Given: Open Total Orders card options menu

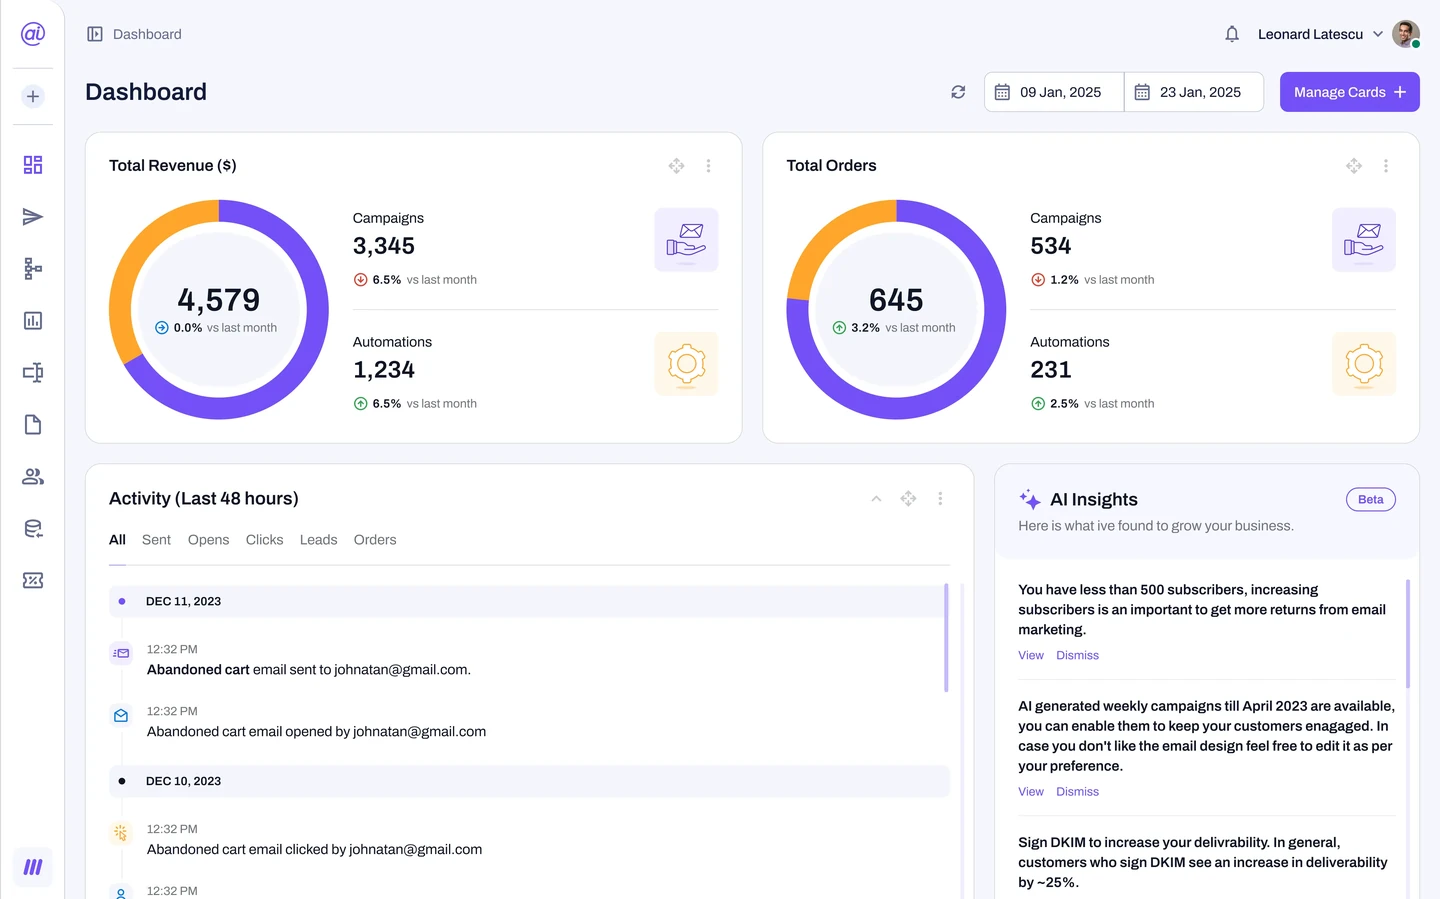Looking at the screenshot, I should click(1386, 166).
